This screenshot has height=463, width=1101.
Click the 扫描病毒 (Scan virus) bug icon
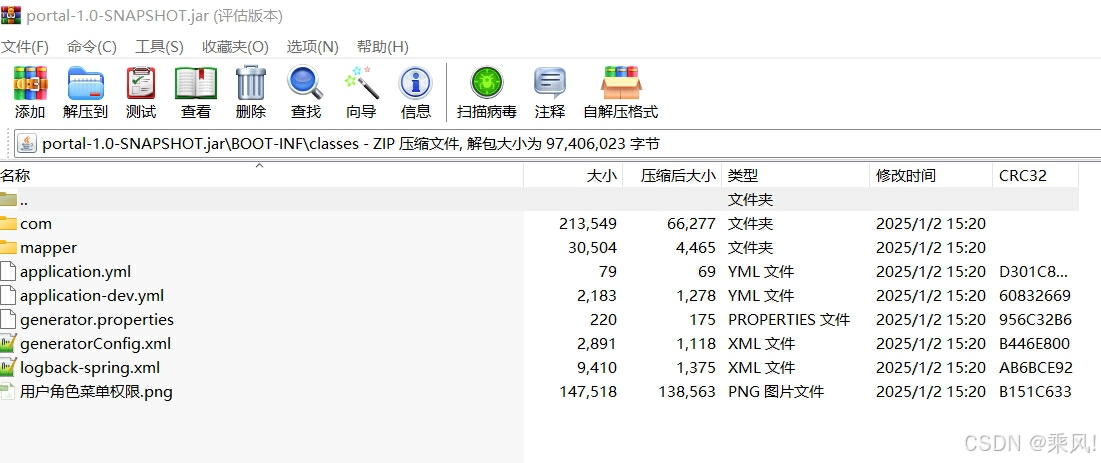pyautogui.click(x=487, y=84)
